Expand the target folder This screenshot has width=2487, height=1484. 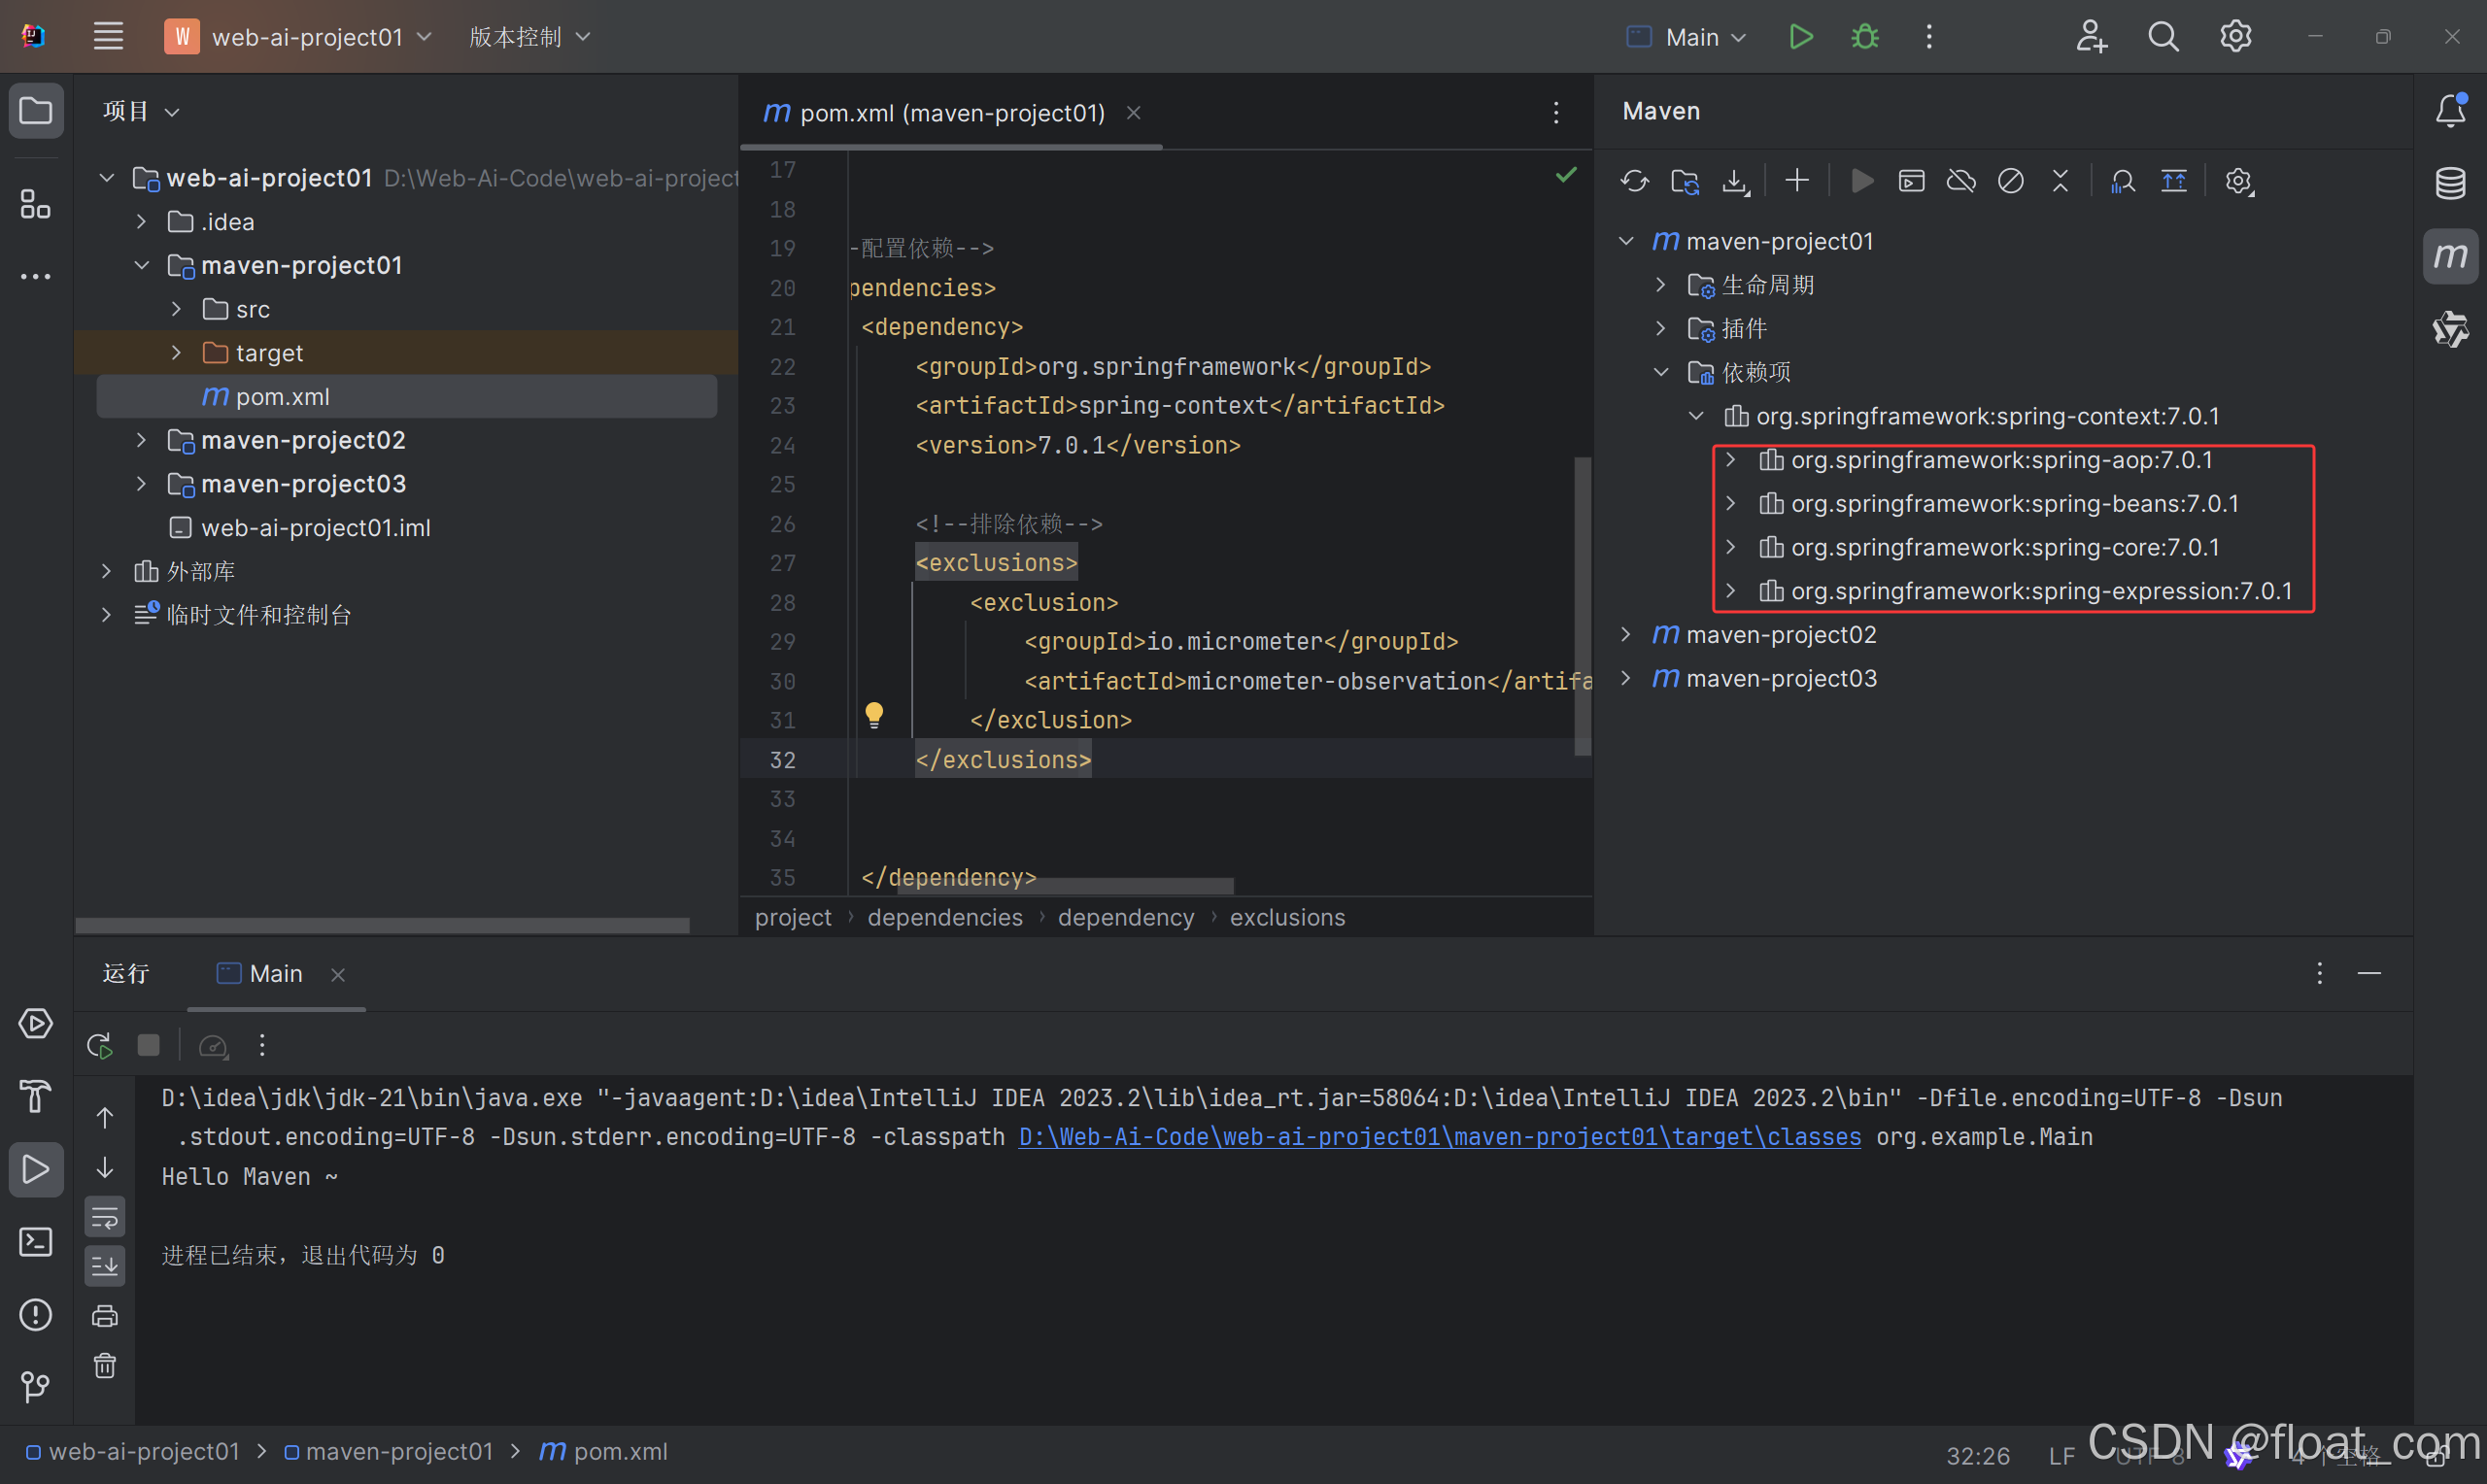(177, 353)
